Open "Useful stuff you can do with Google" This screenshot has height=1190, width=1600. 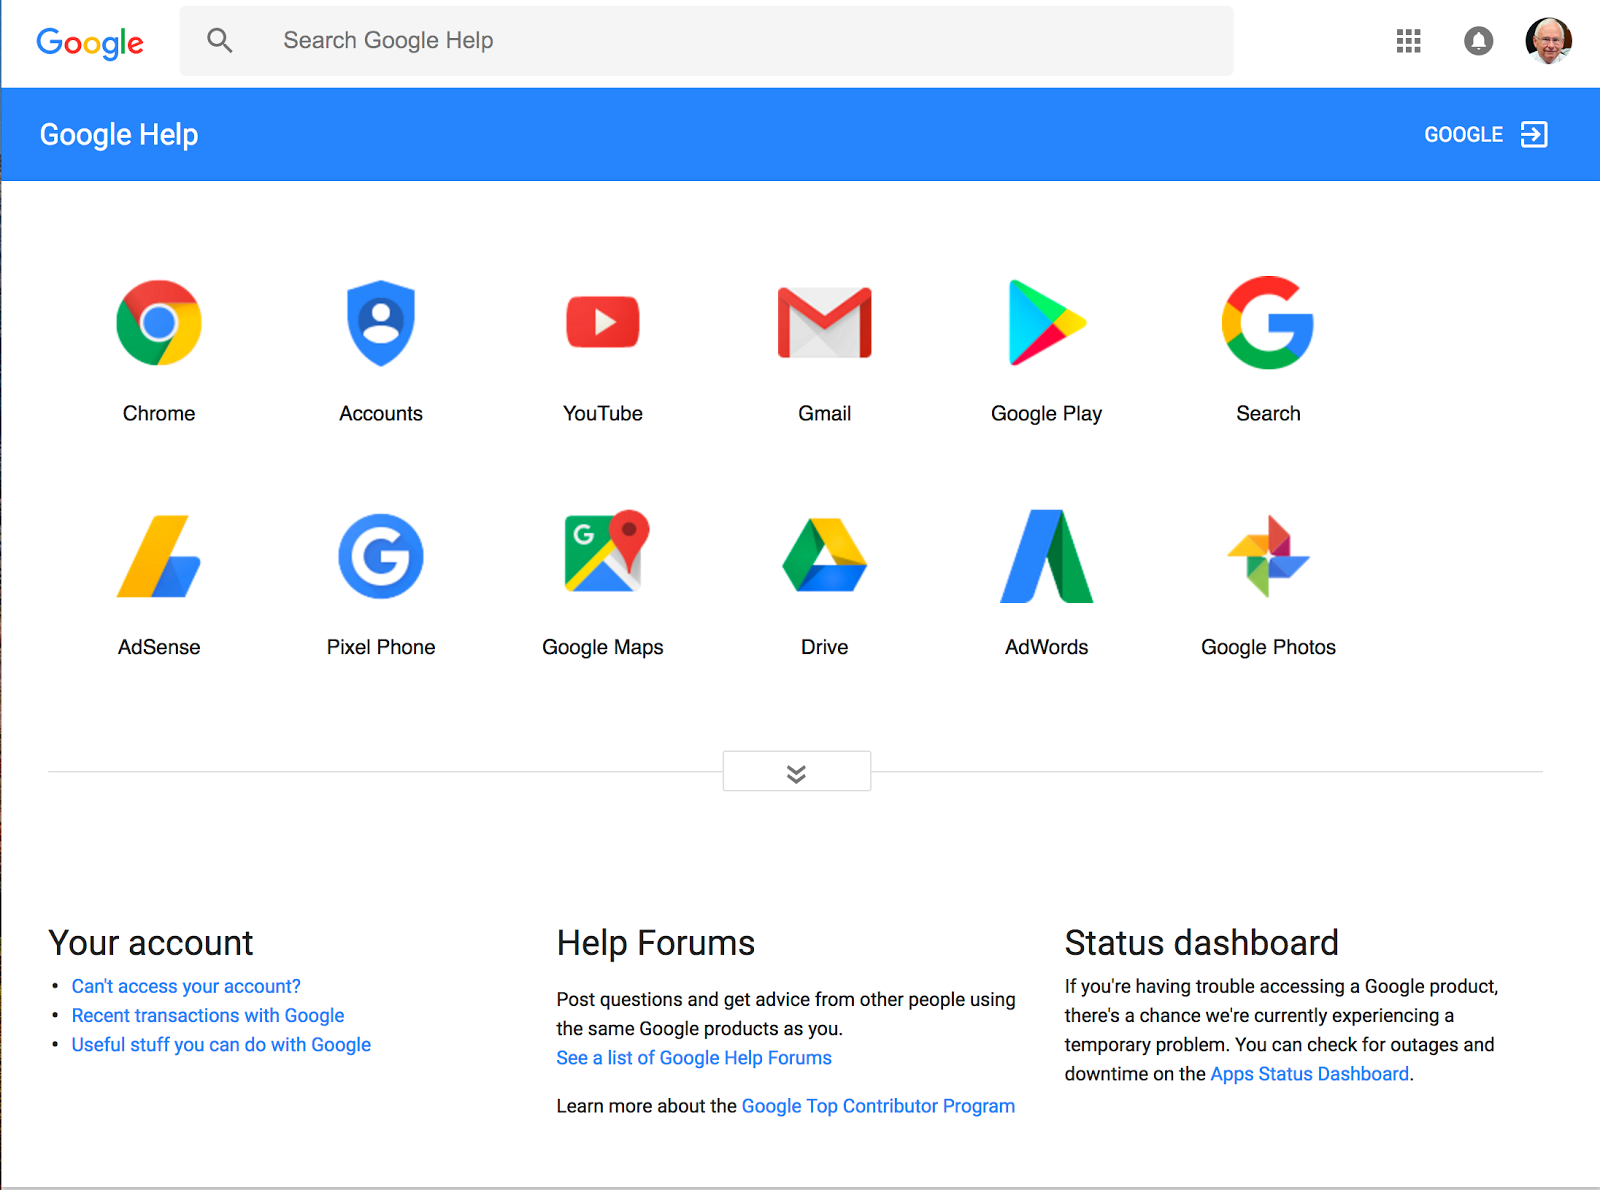click(221, 1045)
